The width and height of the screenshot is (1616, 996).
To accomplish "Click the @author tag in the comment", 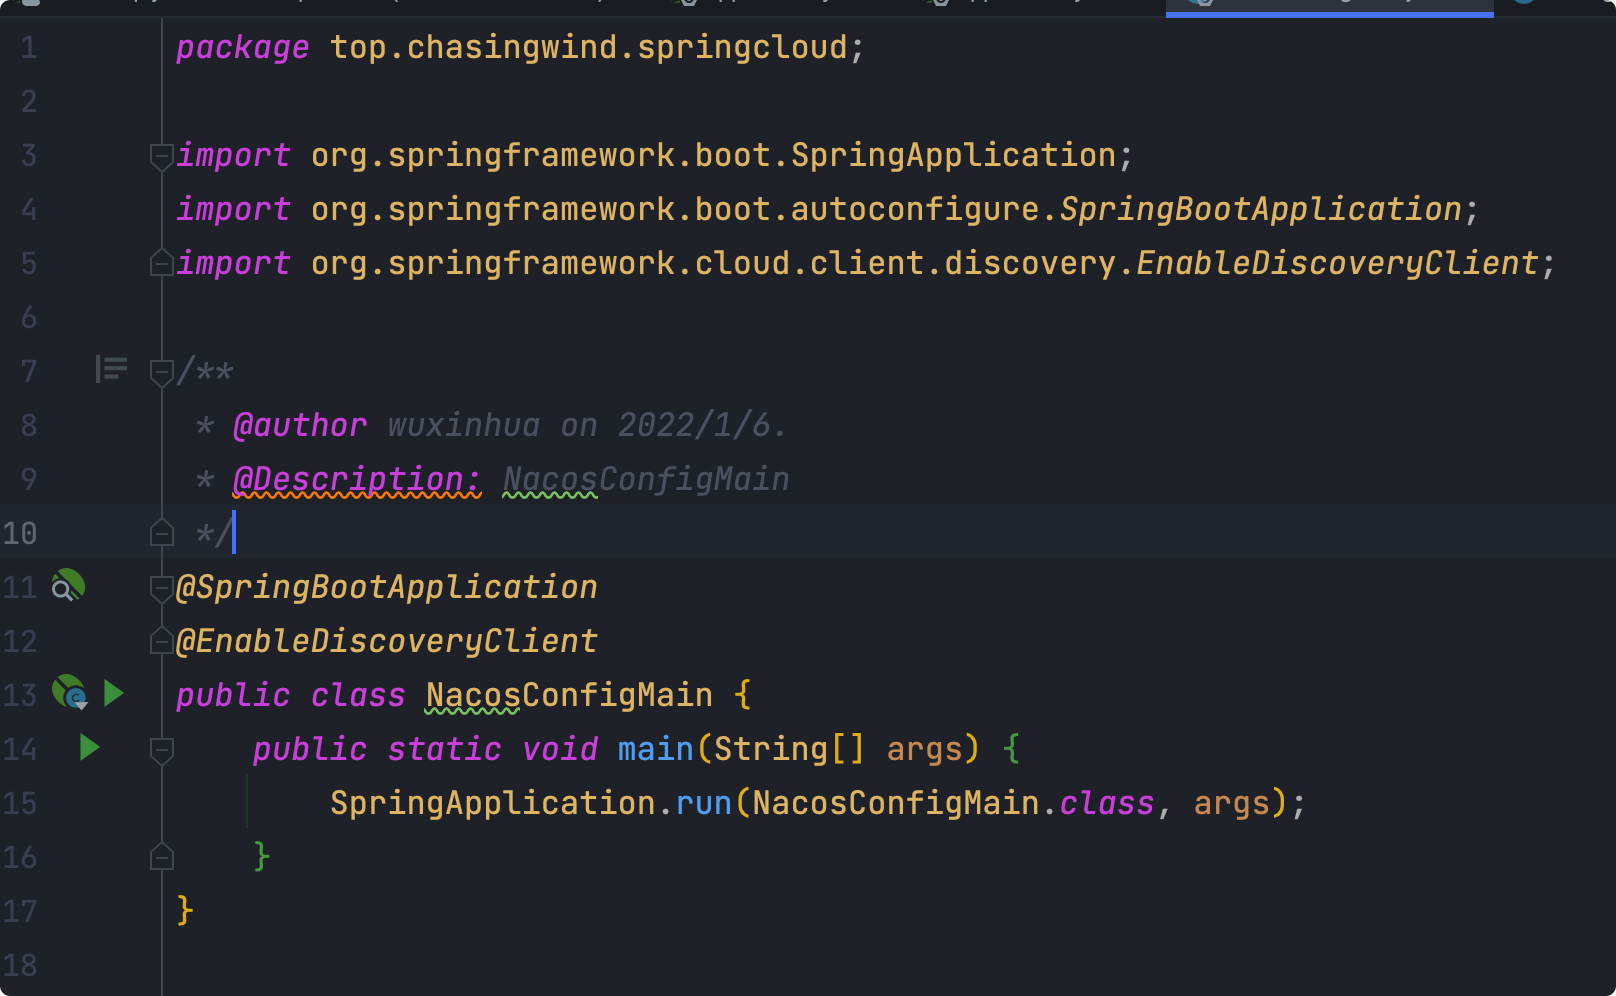I will pos(300,426).
